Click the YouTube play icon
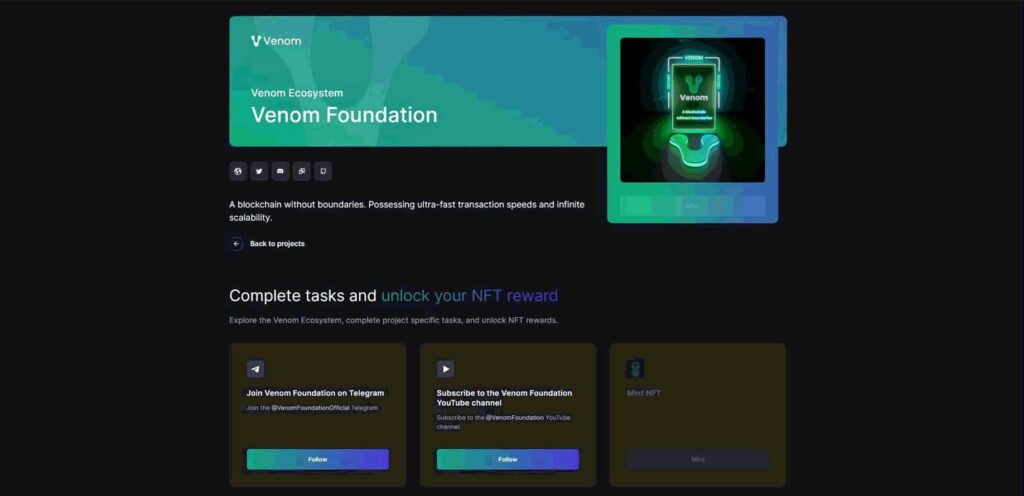 tap(445, 369)
